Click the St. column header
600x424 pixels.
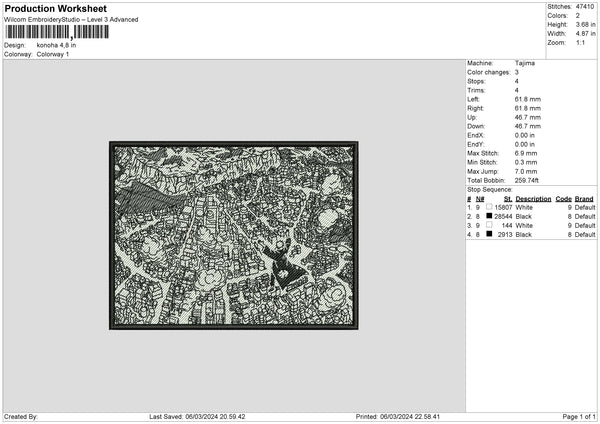pyautogui.click(x=508, y=198)
